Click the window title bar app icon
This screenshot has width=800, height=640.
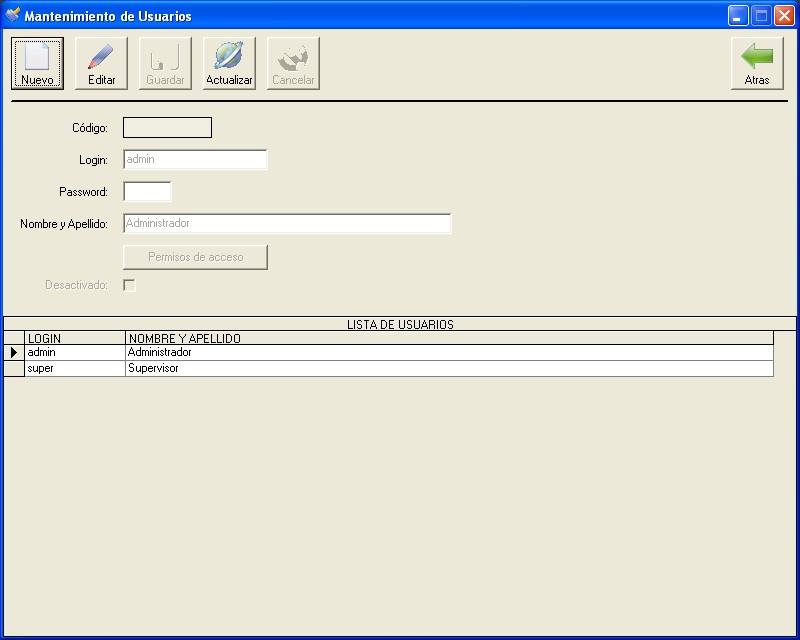tap(12, 15)
